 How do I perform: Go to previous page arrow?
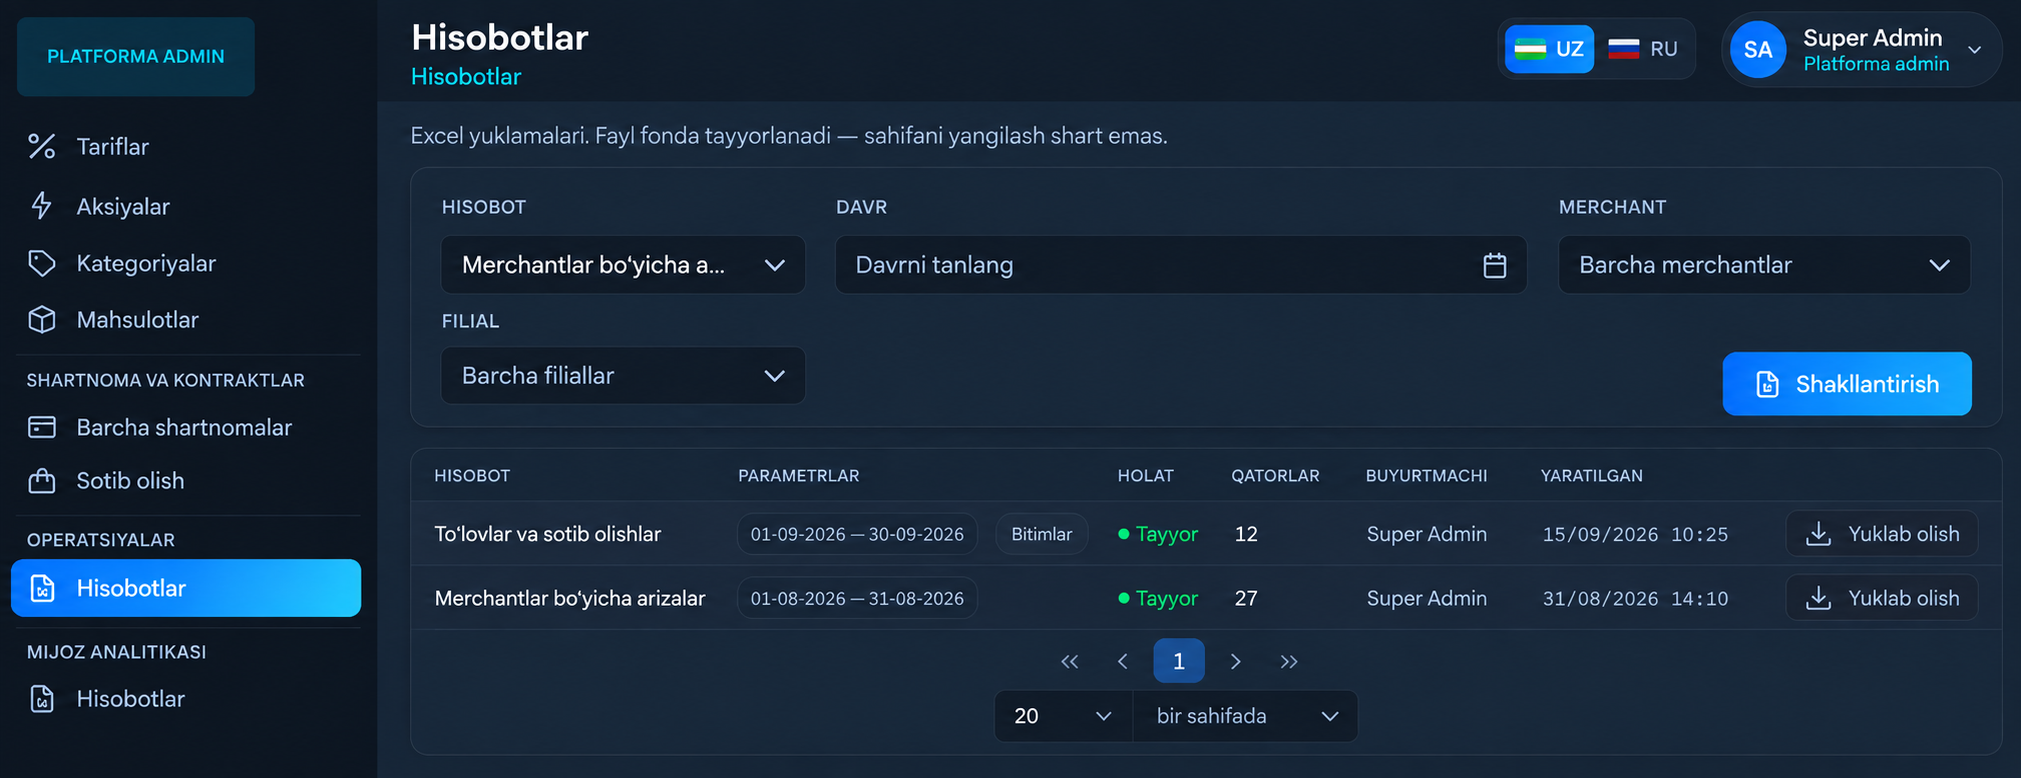click(x=1123, y=661)
